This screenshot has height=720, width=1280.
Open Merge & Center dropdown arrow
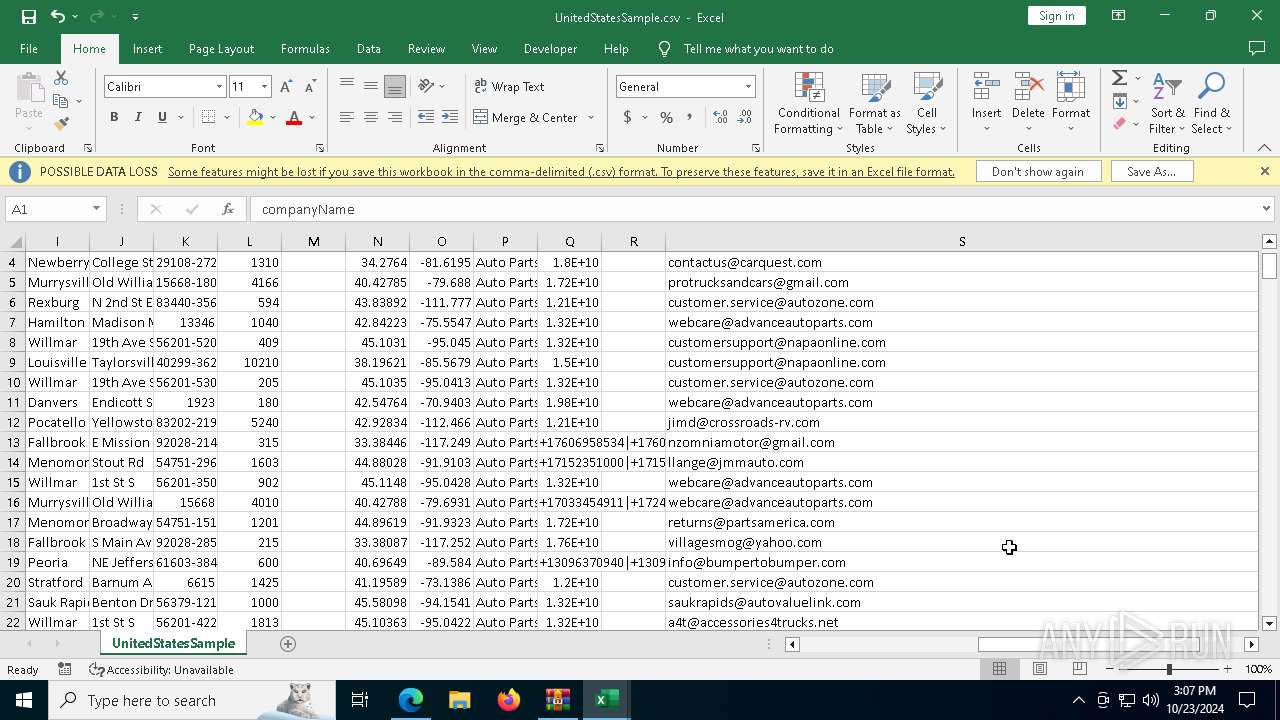pyautogui.click(x=589, y=117)
